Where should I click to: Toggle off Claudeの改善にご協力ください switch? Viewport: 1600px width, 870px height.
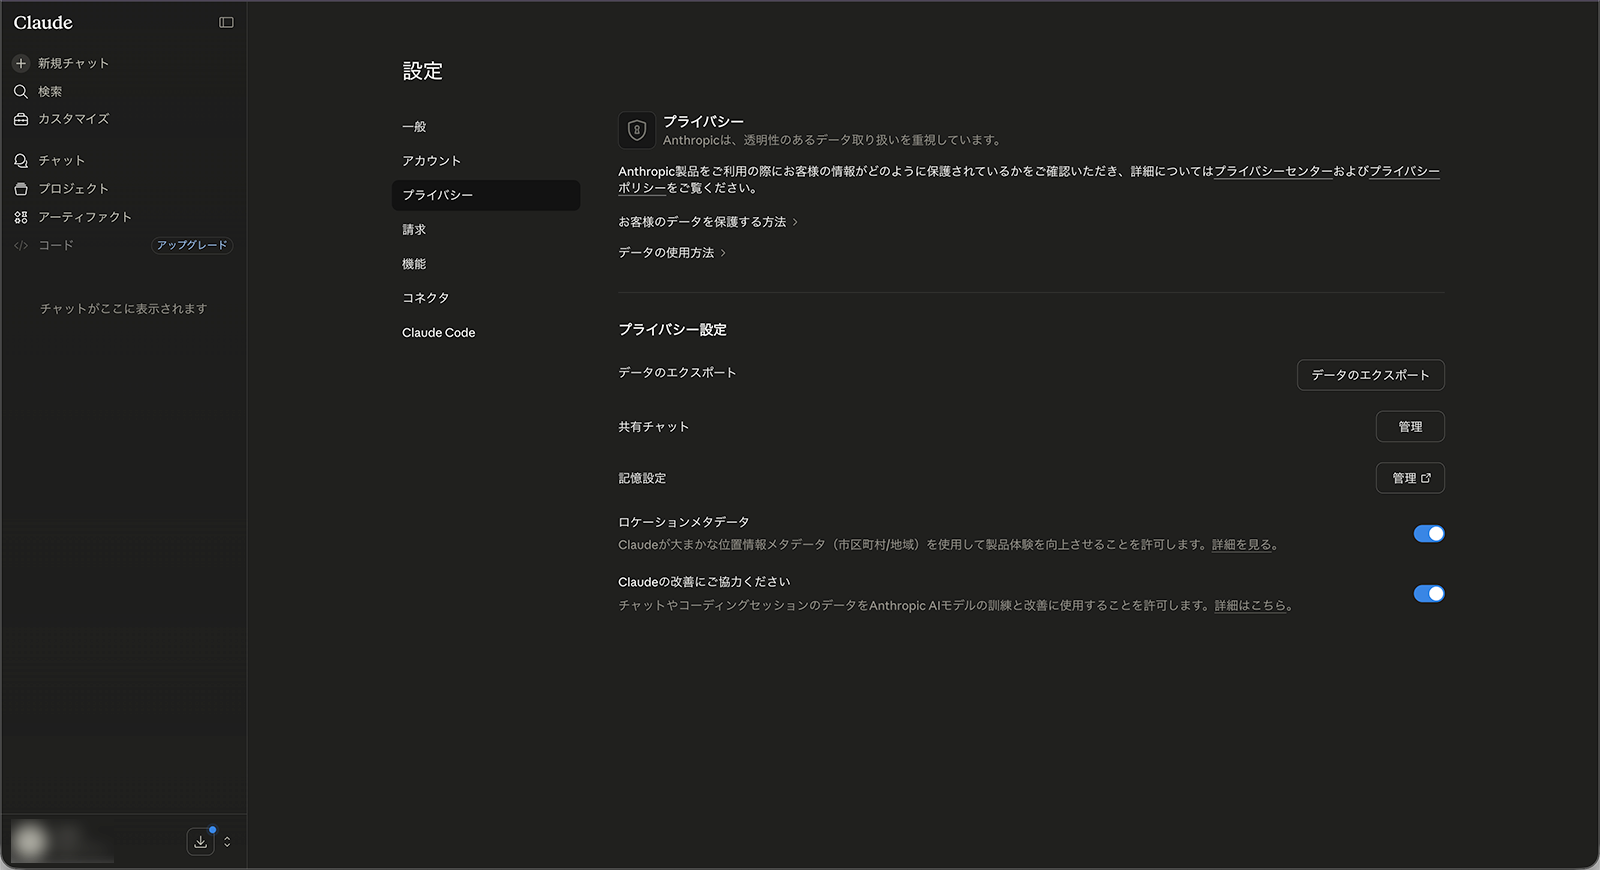[x=1429, y=594]
